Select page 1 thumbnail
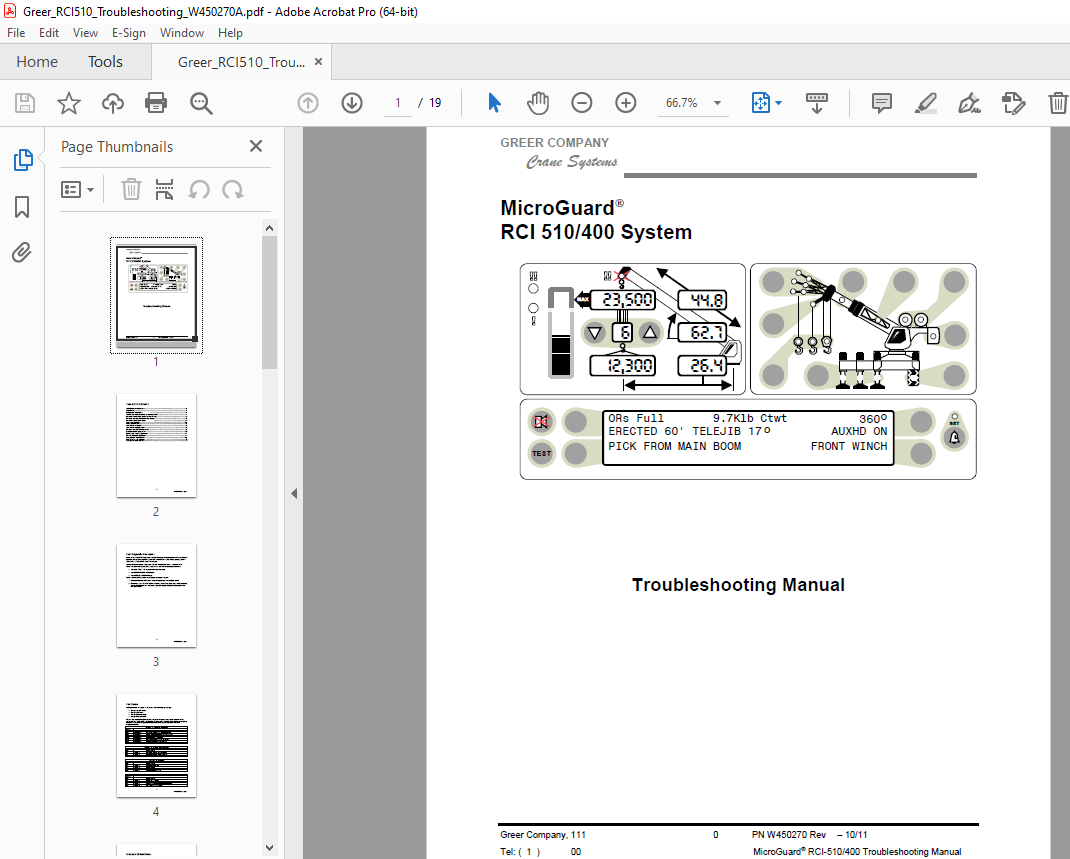 coord(156,295)
